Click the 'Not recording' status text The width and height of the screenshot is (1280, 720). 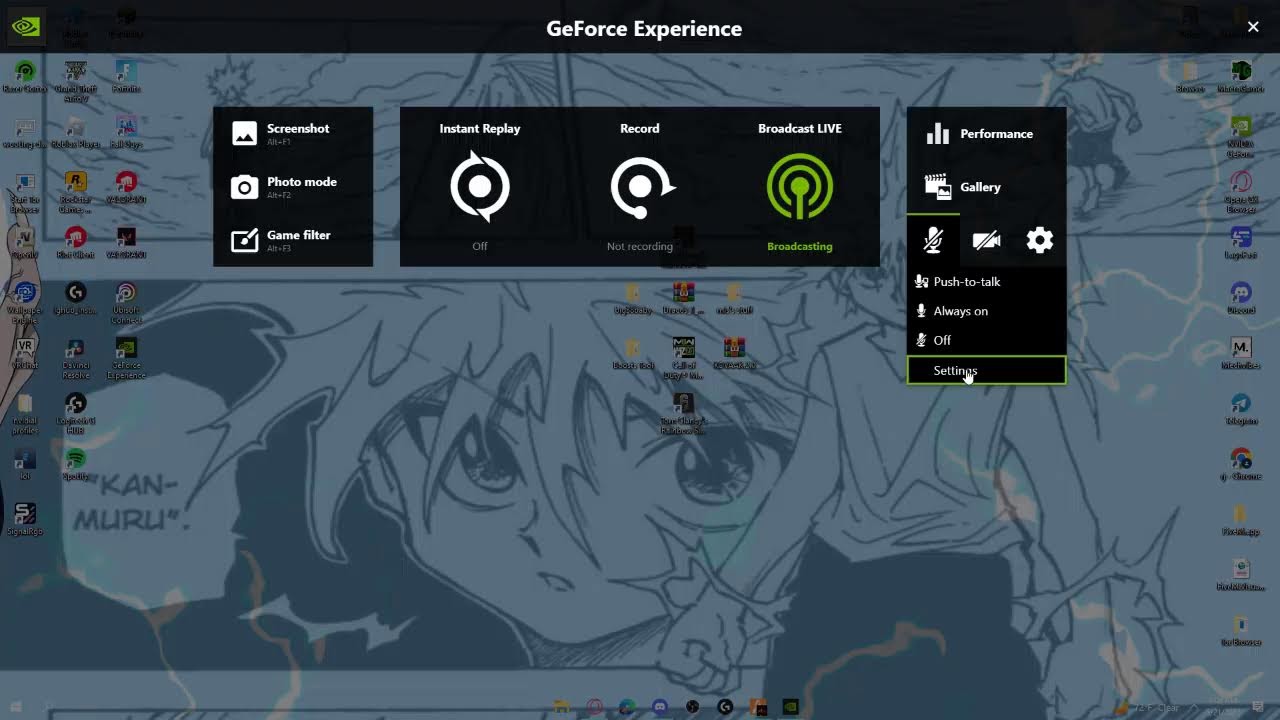coord(640,246)
